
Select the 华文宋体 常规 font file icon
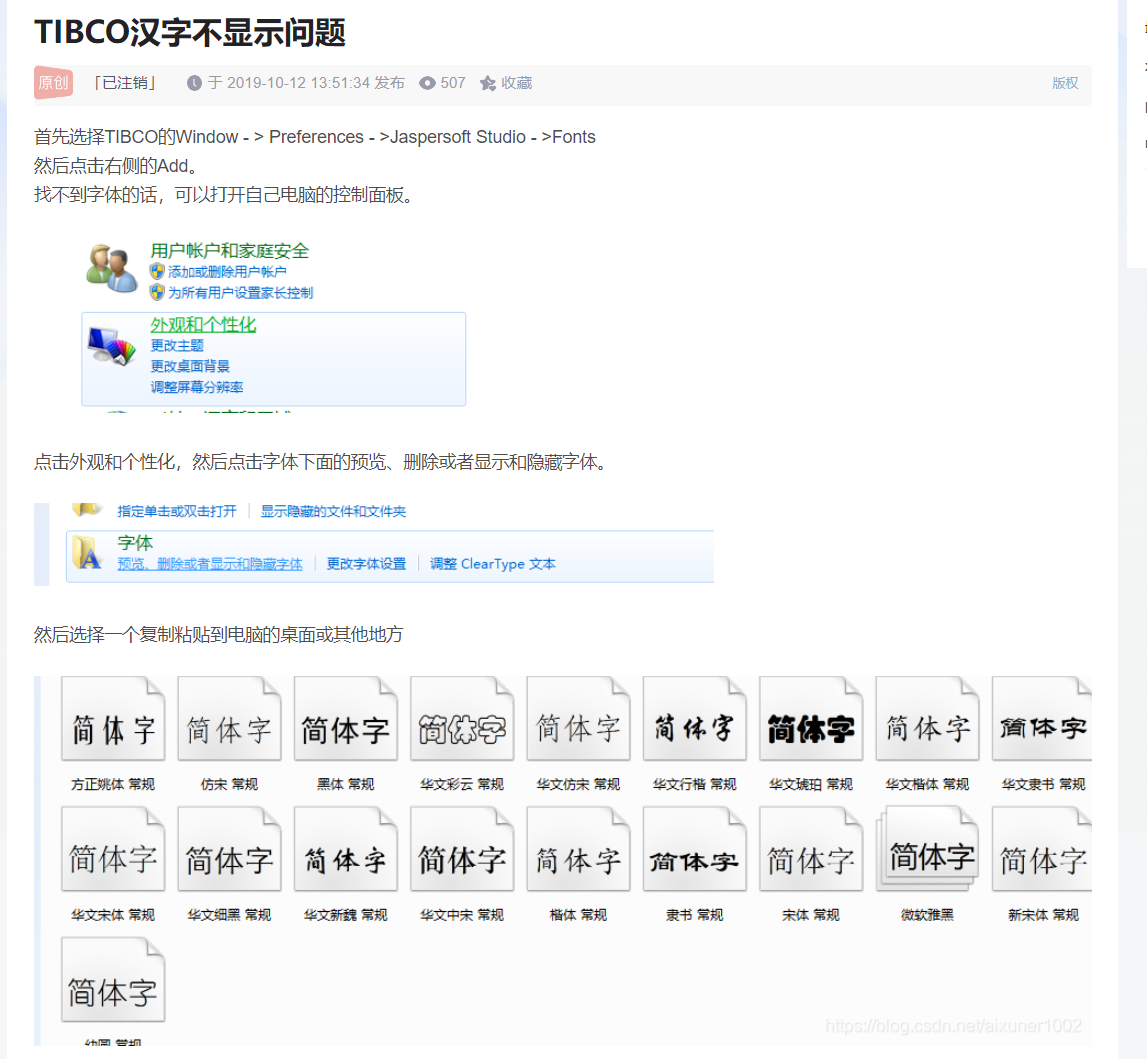113,849
